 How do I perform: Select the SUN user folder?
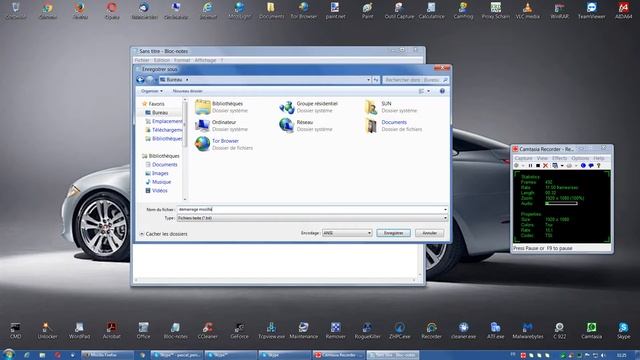(390, 107)
